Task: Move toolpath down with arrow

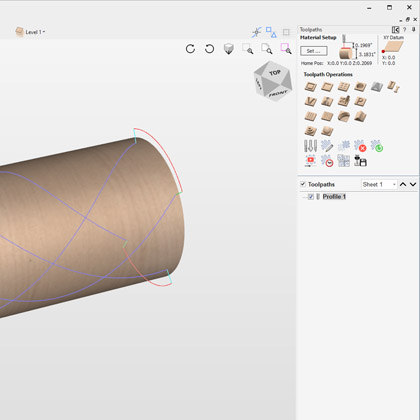Action: pyautogui.click(x=413, y=184)
